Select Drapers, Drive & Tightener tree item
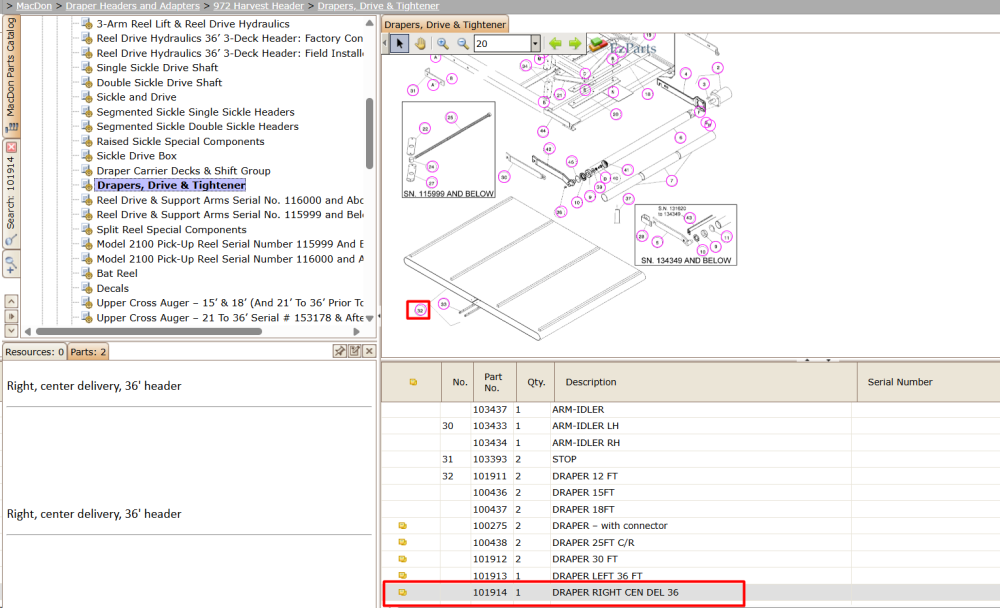1000x608 pixels. pyautogui.click(x=171, y=185)
